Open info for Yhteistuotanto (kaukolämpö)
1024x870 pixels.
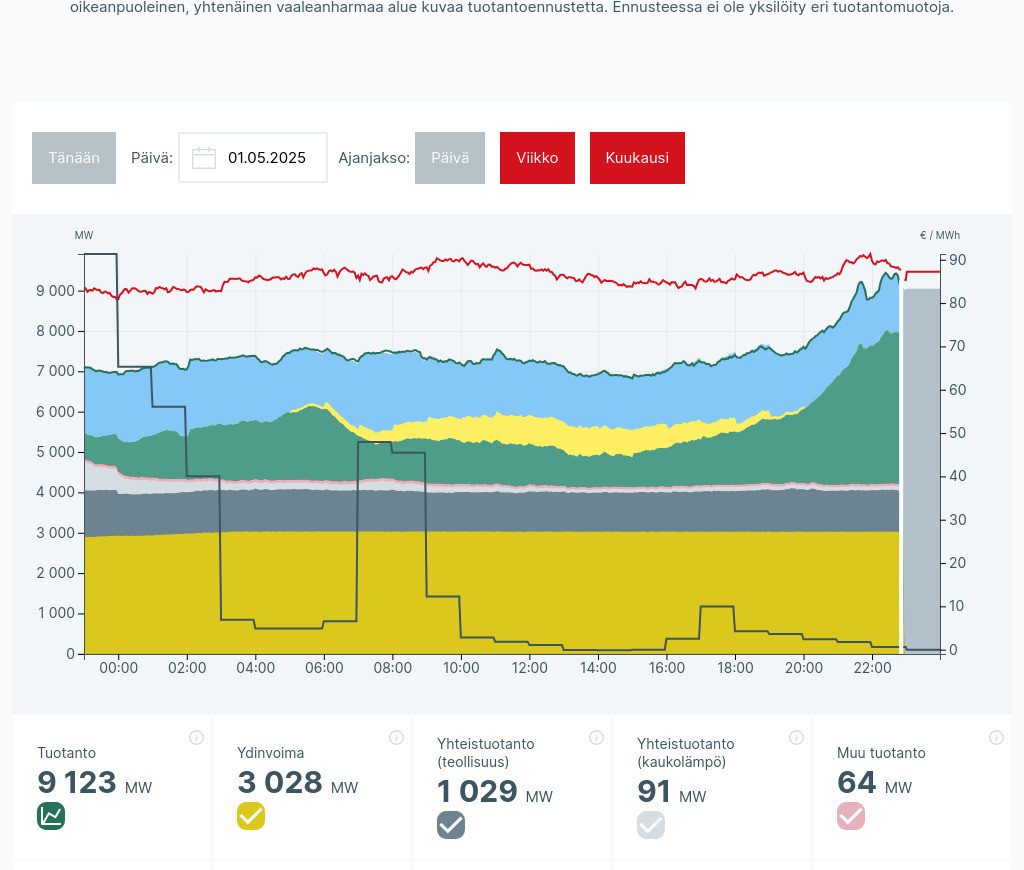(796, 738)
